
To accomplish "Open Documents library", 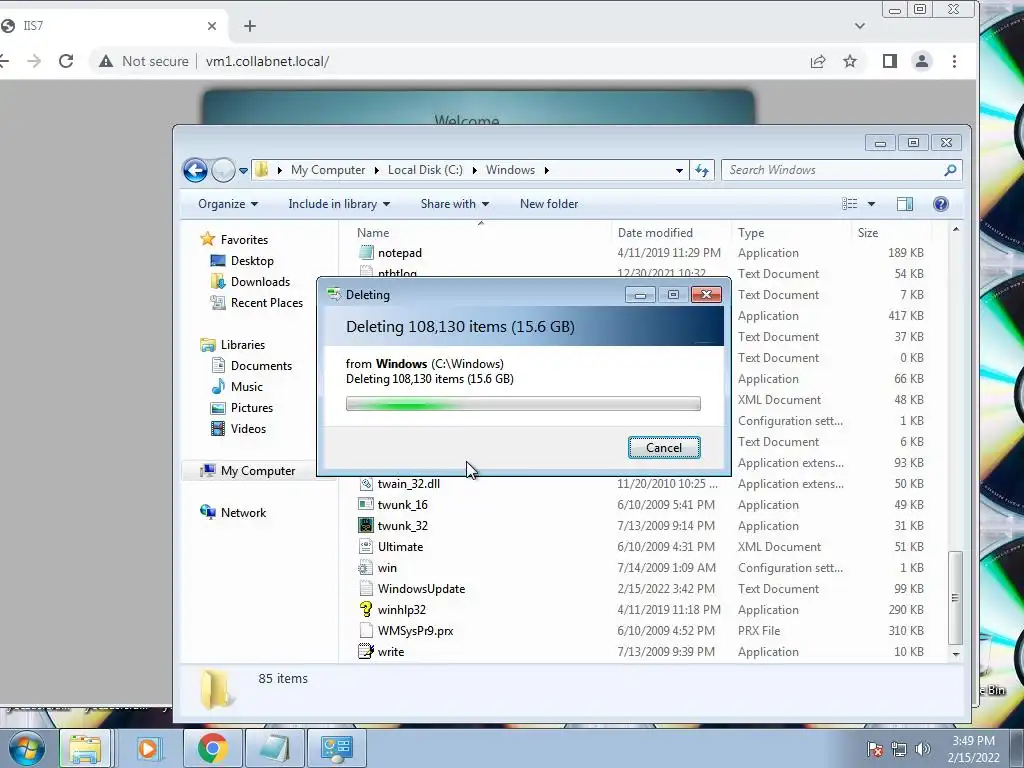I will (261, 366).
